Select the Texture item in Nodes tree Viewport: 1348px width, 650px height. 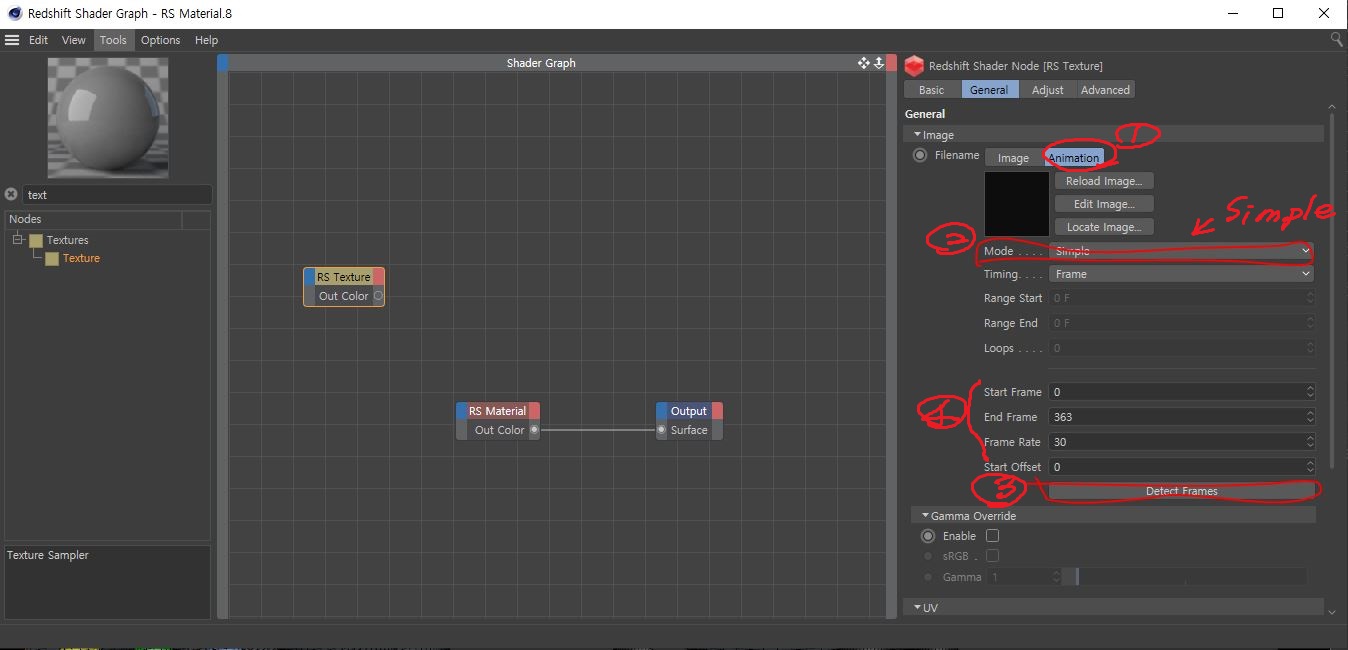click(x=81, y=258)
